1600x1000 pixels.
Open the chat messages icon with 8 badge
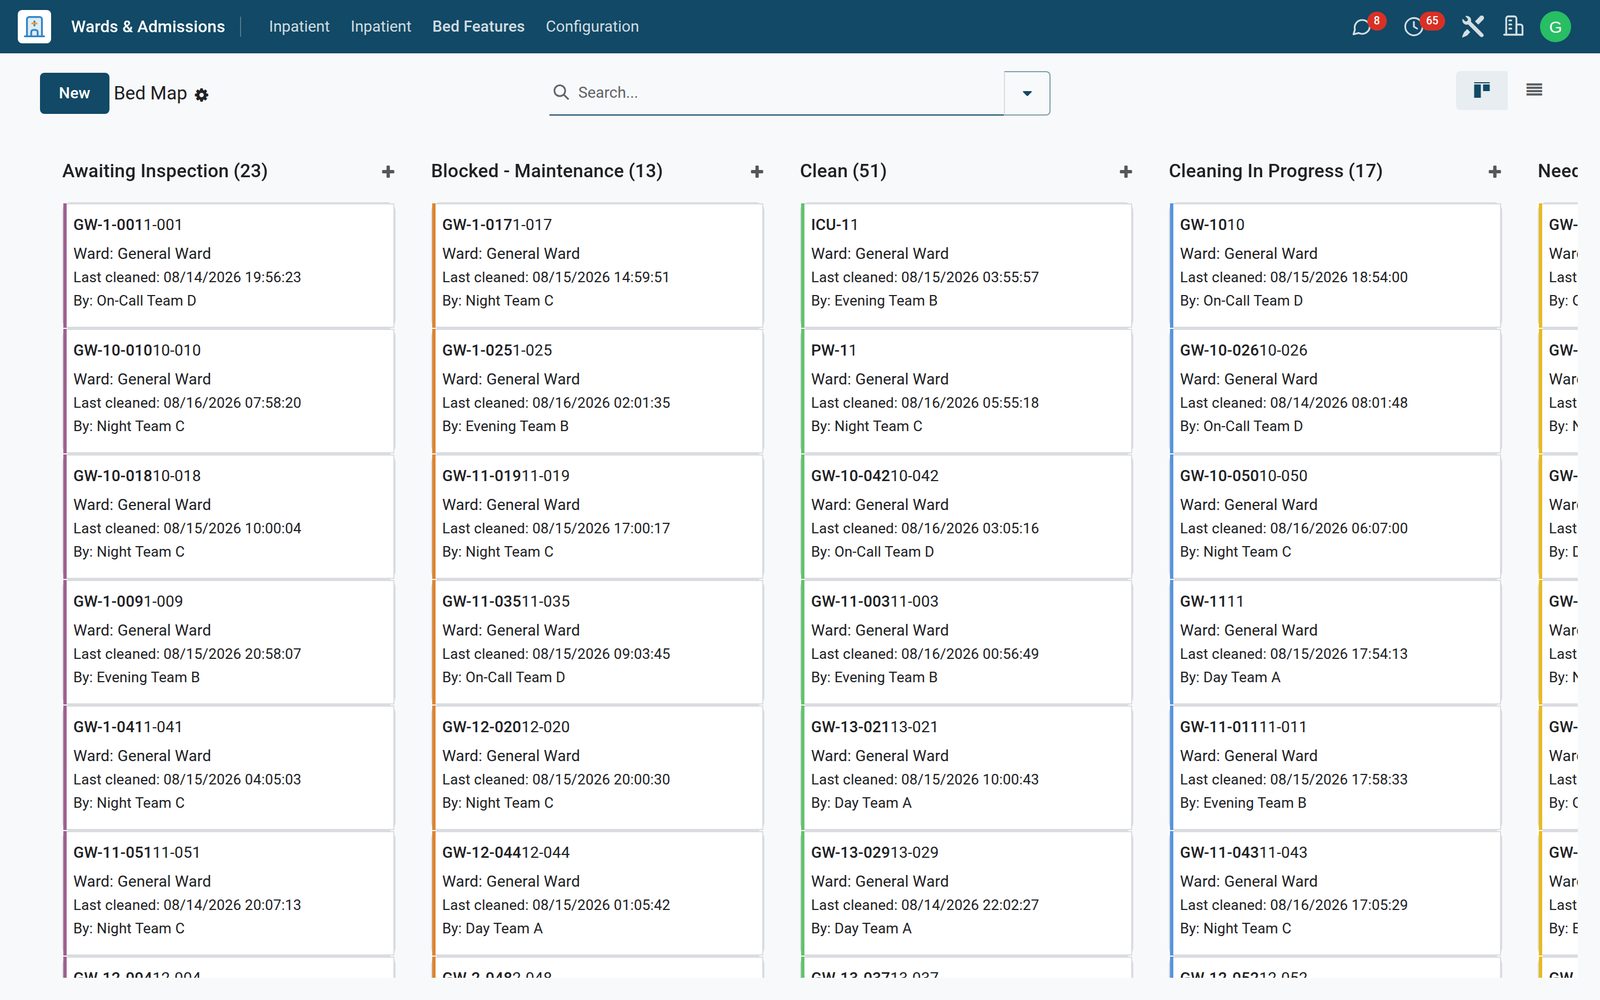point(1361,27)
